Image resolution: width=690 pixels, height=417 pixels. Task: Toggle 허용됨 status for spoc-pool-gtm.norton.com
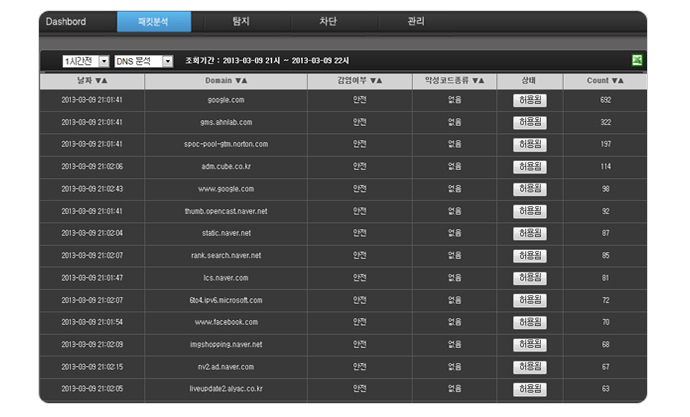[x=530, y=145]
